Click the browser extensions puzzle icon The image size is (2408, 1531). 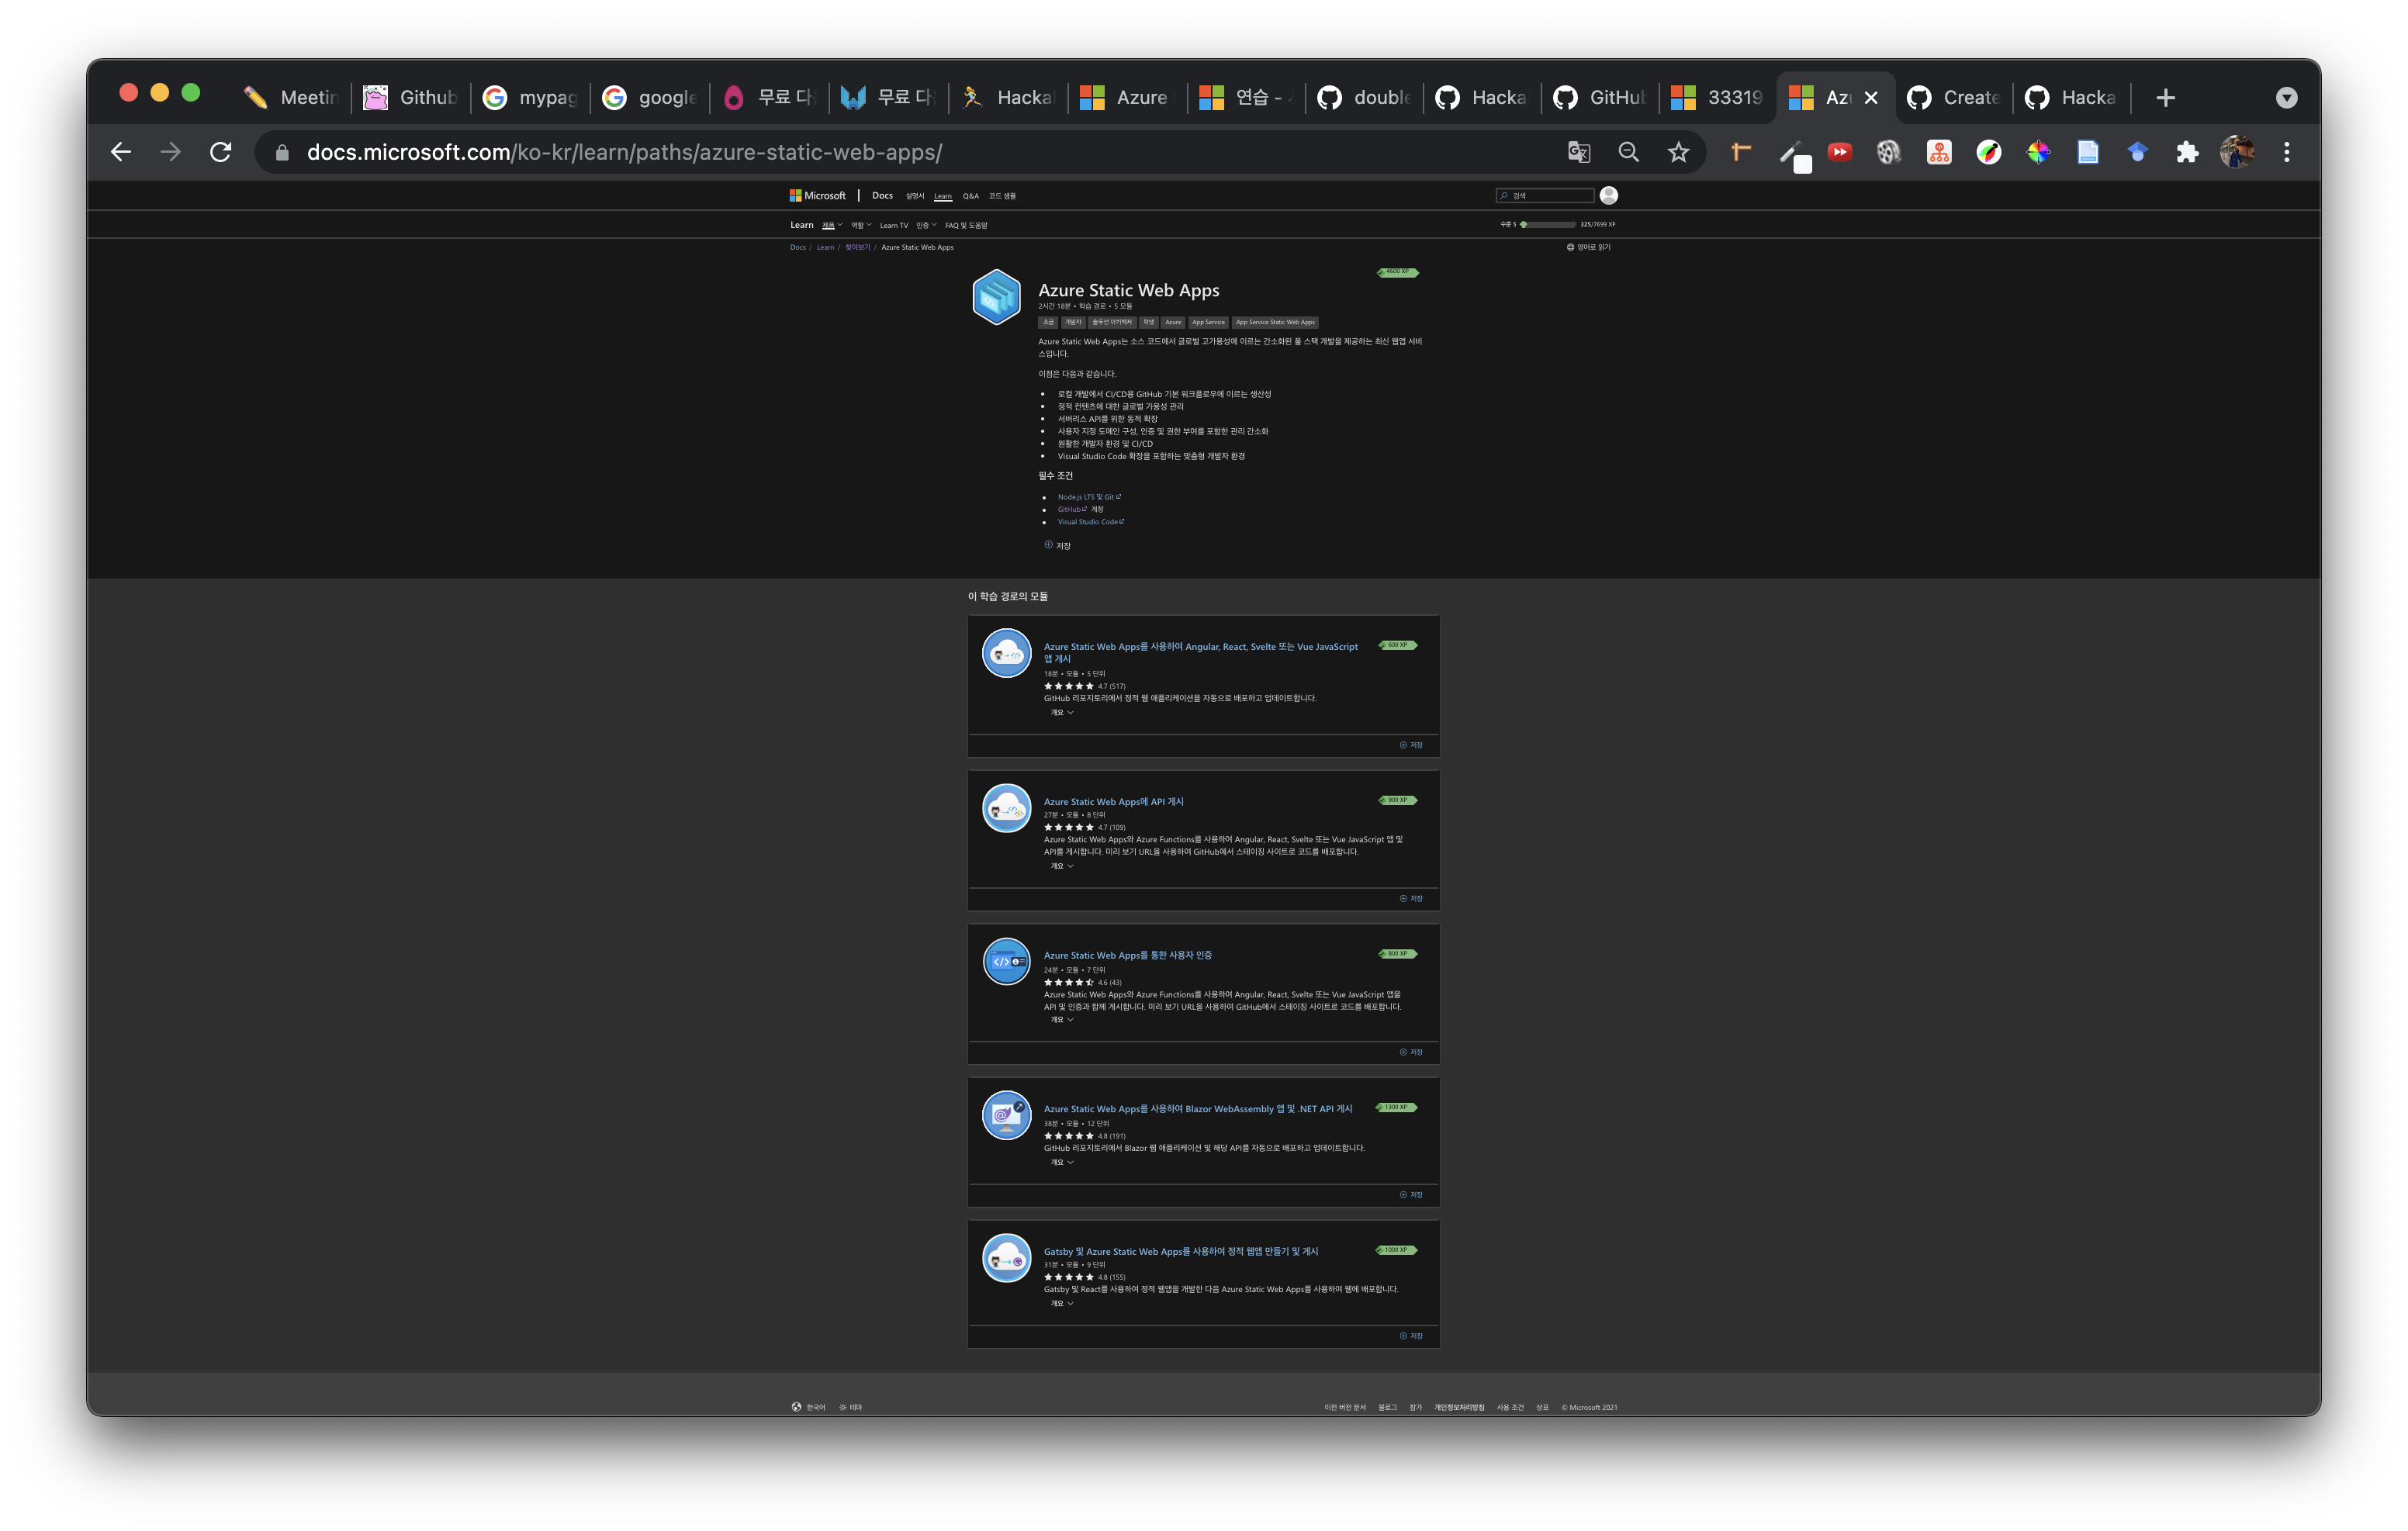click(x=2188, y=152)
